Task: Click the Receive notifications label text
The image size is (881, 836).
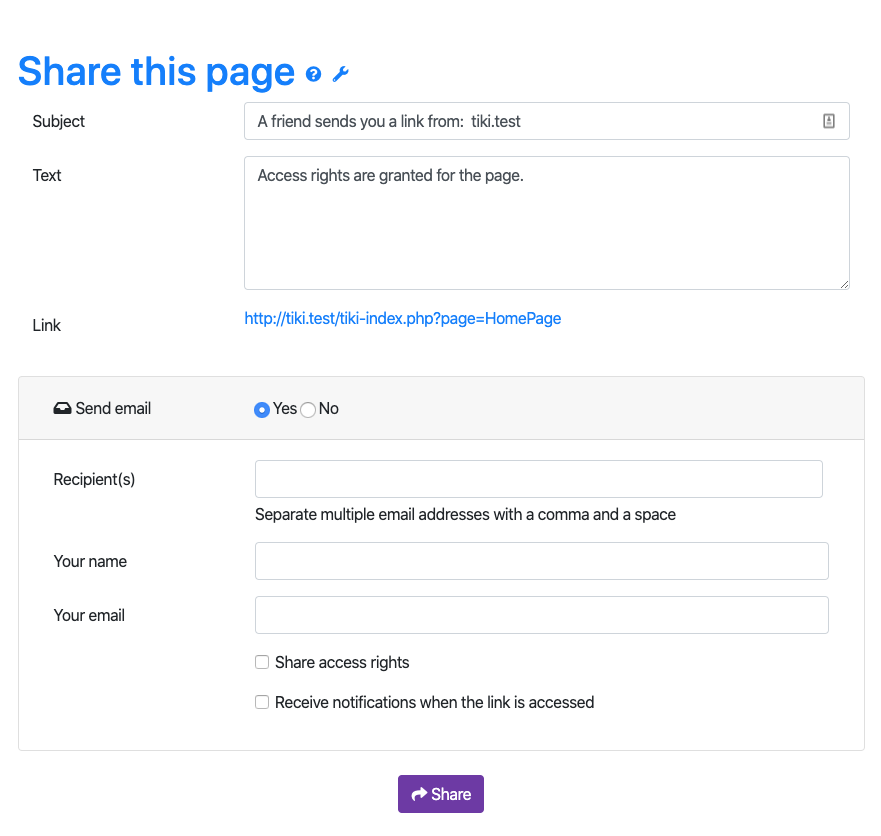Action: tap(434, 702)
